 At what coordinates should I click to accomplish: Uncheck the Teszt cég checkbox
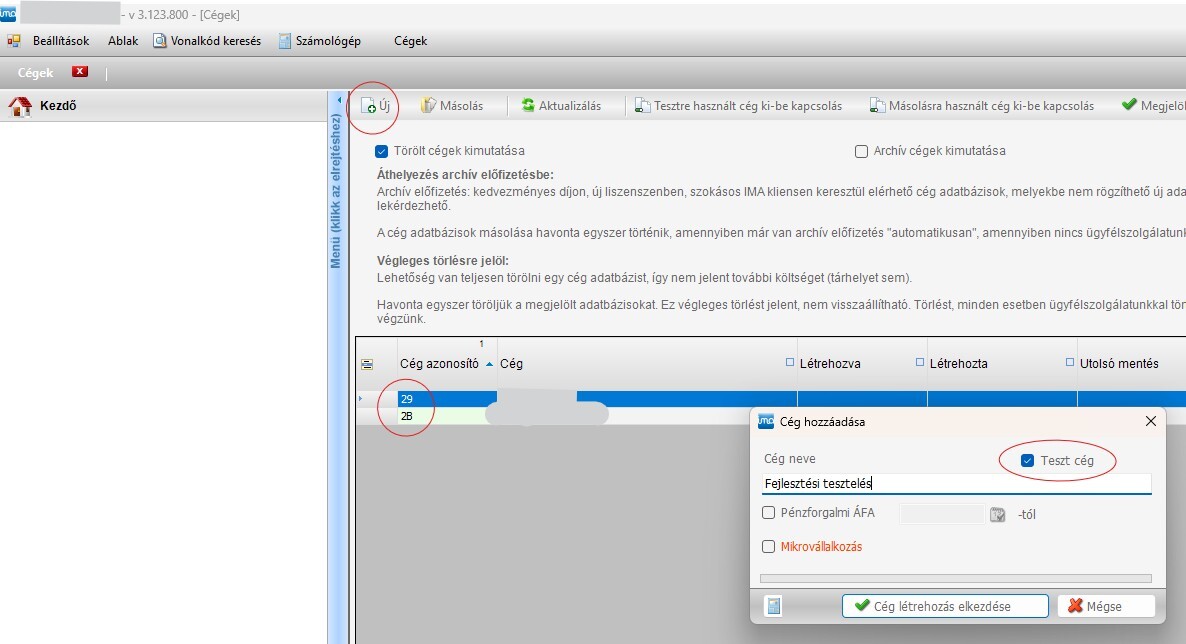click(1027, 461)
